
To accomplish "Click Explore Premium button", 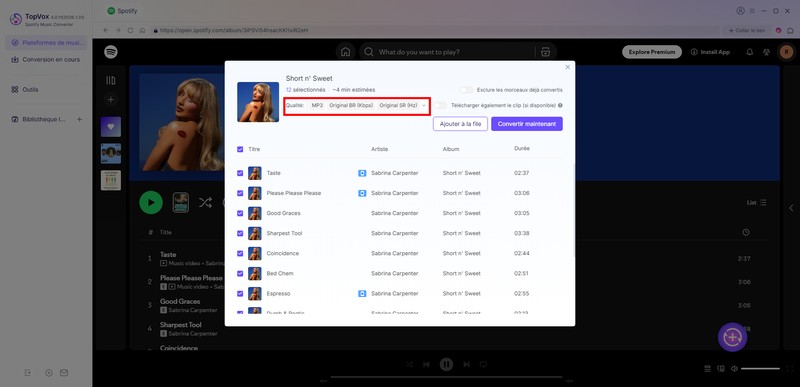I will 652,52.
